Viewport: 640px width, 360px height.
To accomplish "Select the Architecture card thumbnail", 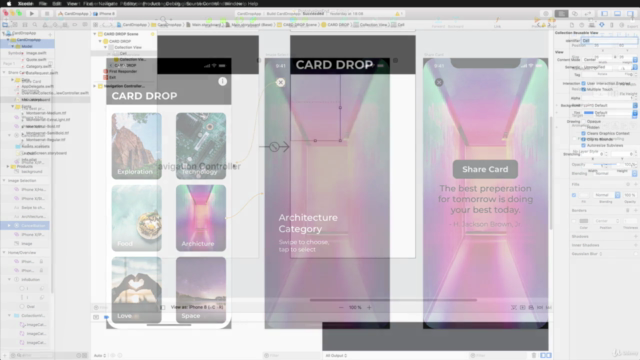I will tap(201, 218).
